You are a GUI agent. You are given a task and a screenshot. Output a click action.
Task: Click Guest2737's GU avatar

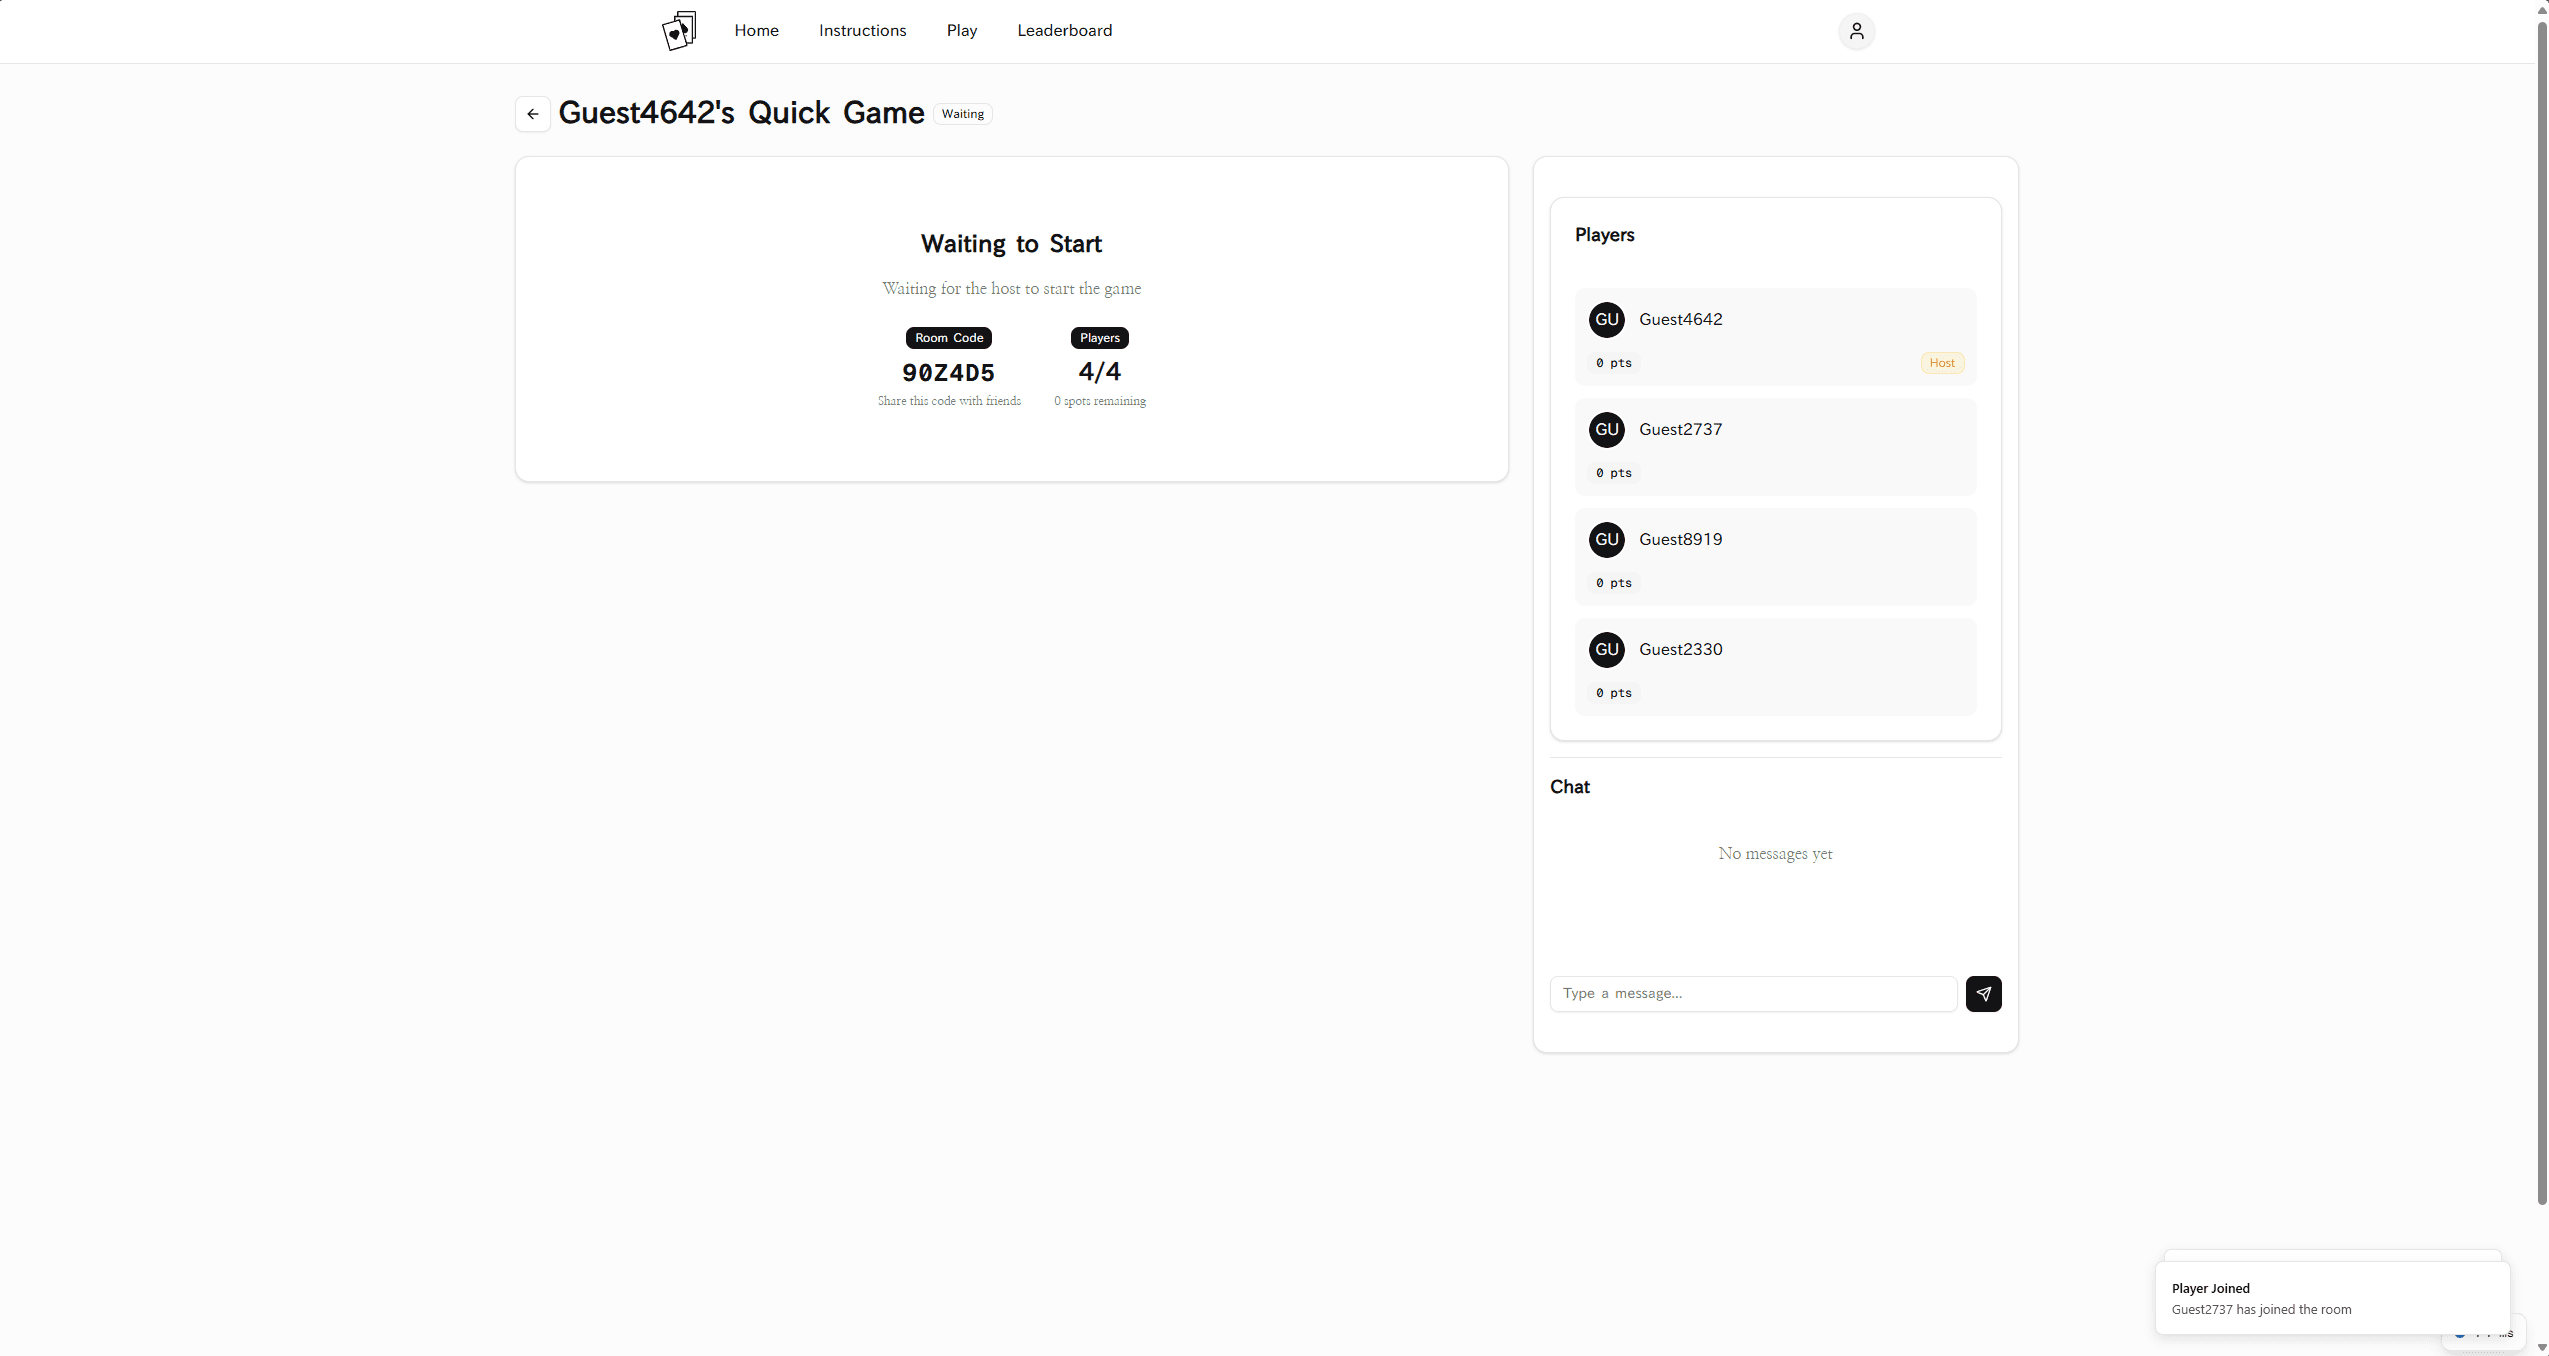click(x=1606, y=430)
